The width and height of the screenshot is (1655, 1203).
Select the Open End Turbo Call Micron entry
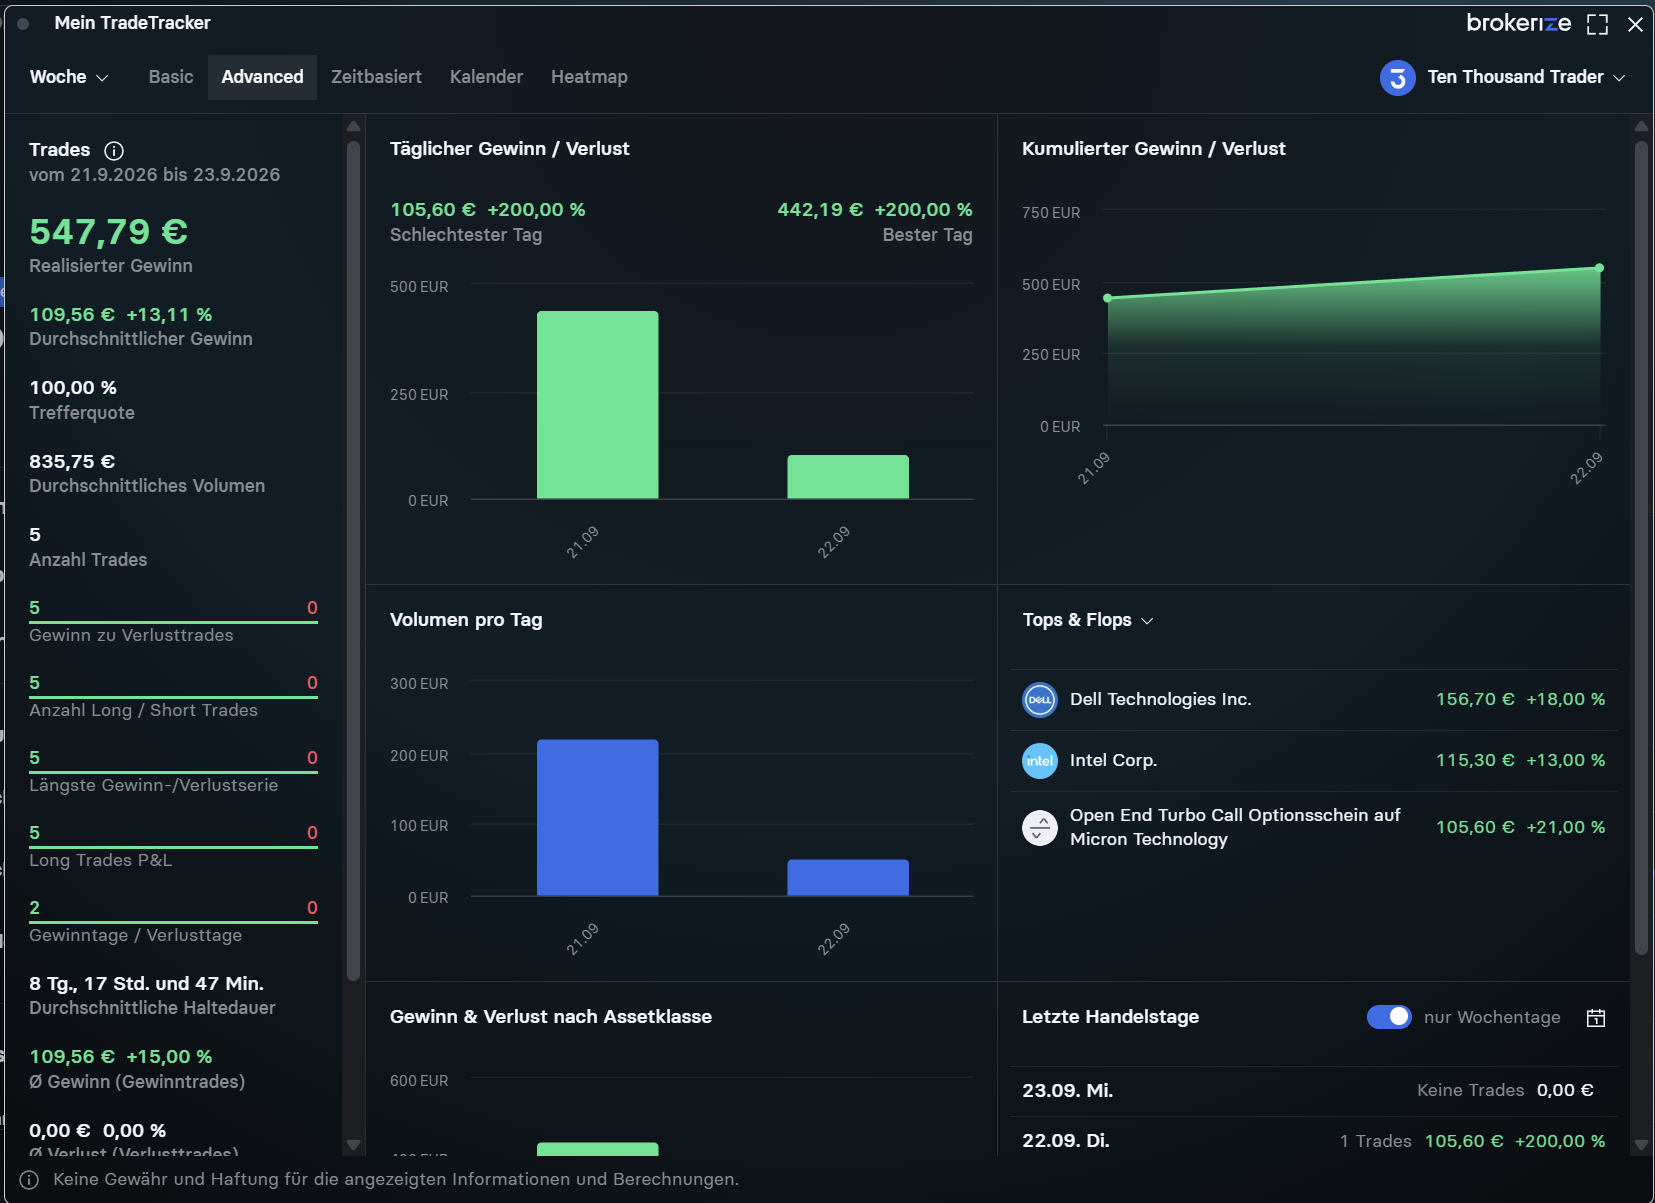1313,828
